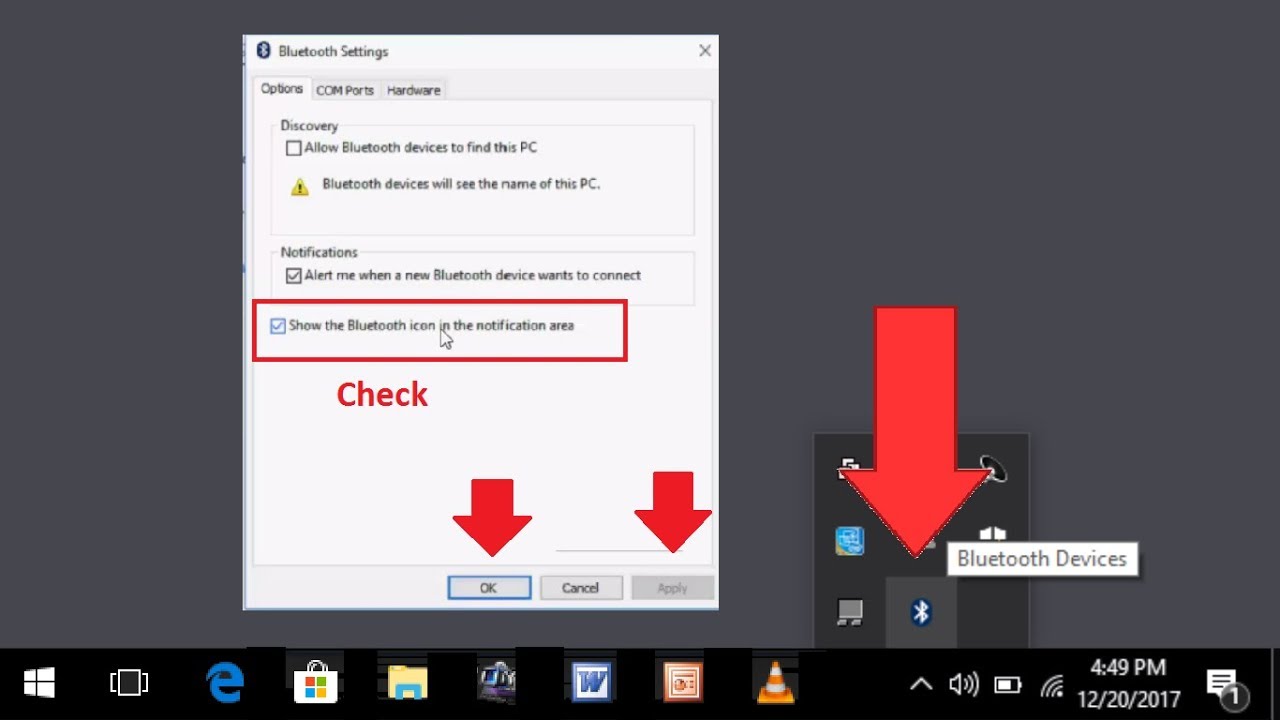The height and width of the screenshot is (720, 1280).
Task: Click the Bluetooth icon in the dialog title bar
Action: [264, 50]
